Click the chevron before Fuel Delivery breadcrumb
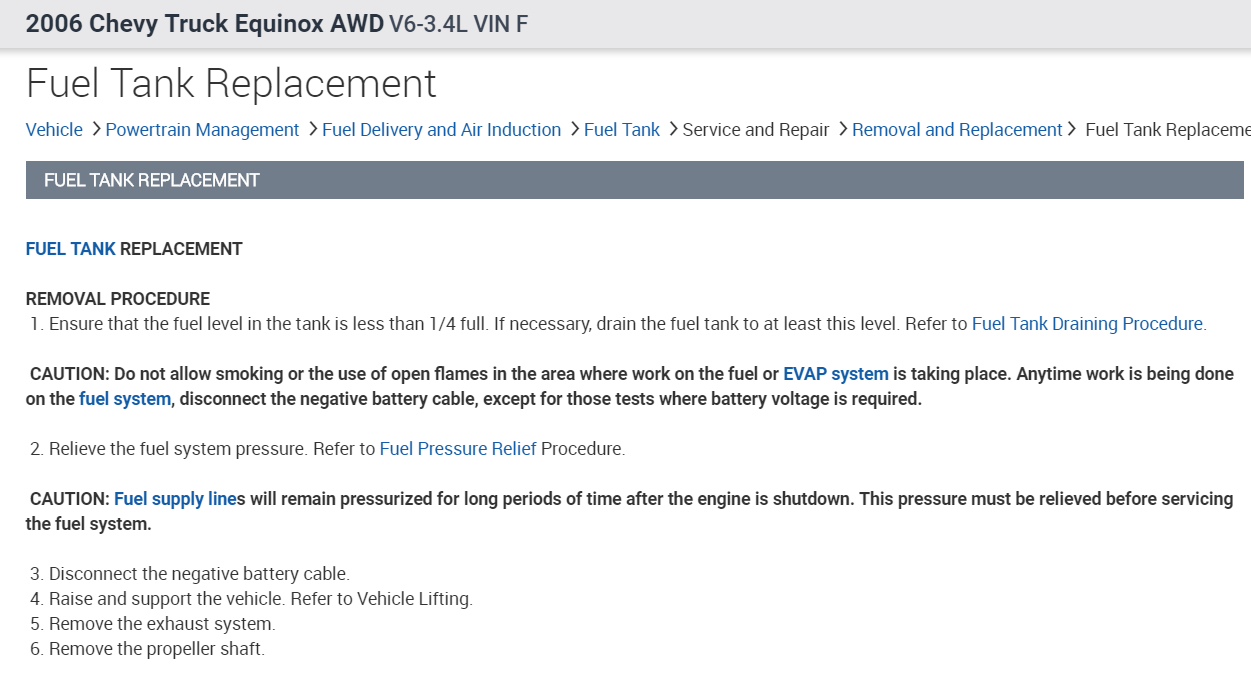This screenshot has width=1251, height=692. coord(313,129)
